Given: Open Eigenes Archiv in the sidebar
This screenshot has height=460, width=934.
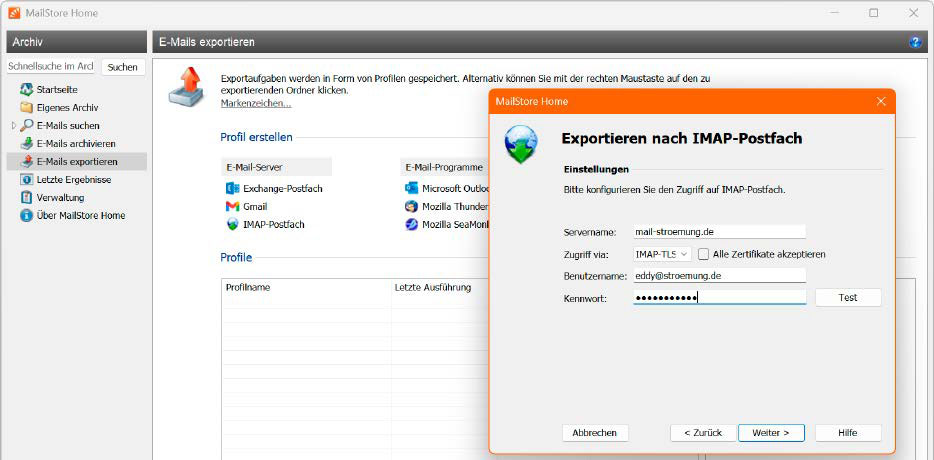Looking at the screenshot, I should 67,108.
